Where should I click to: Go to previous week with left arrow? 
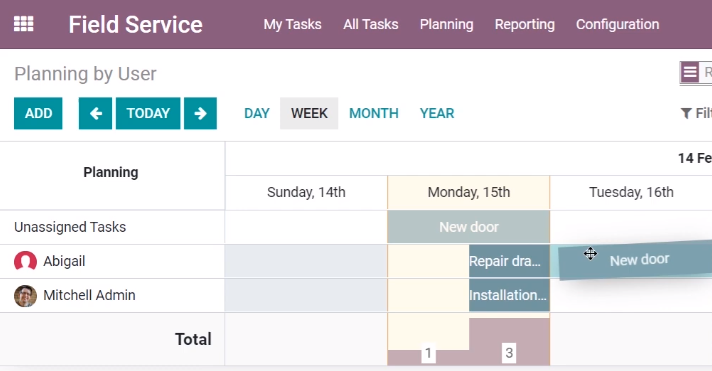pos(95,113)
